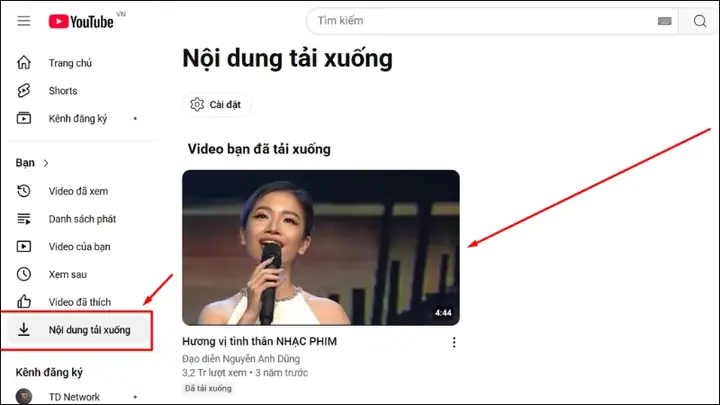The image size is (720, 405).
Task: Expand the Bạn section chevron
Action: (x=45, y=163)
